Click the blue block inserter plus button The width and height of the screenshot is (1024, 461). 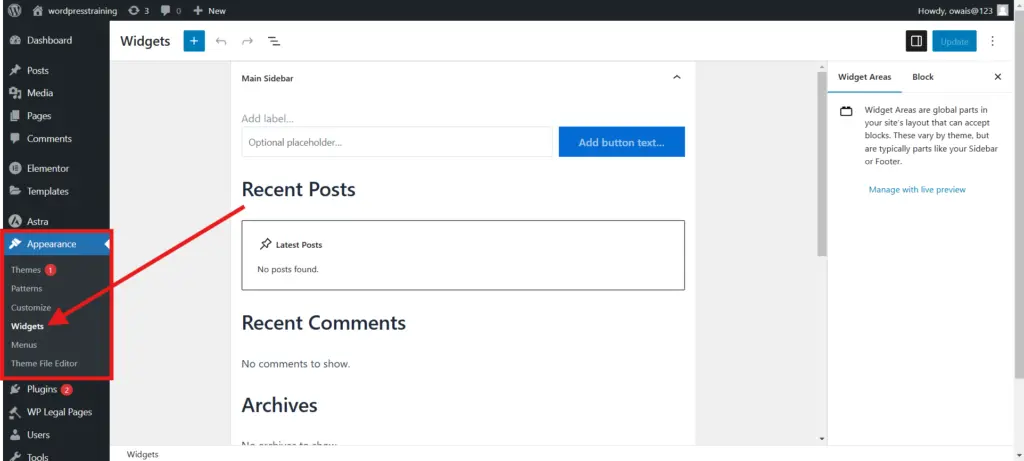pyautogui.click(x=194, y=41)
